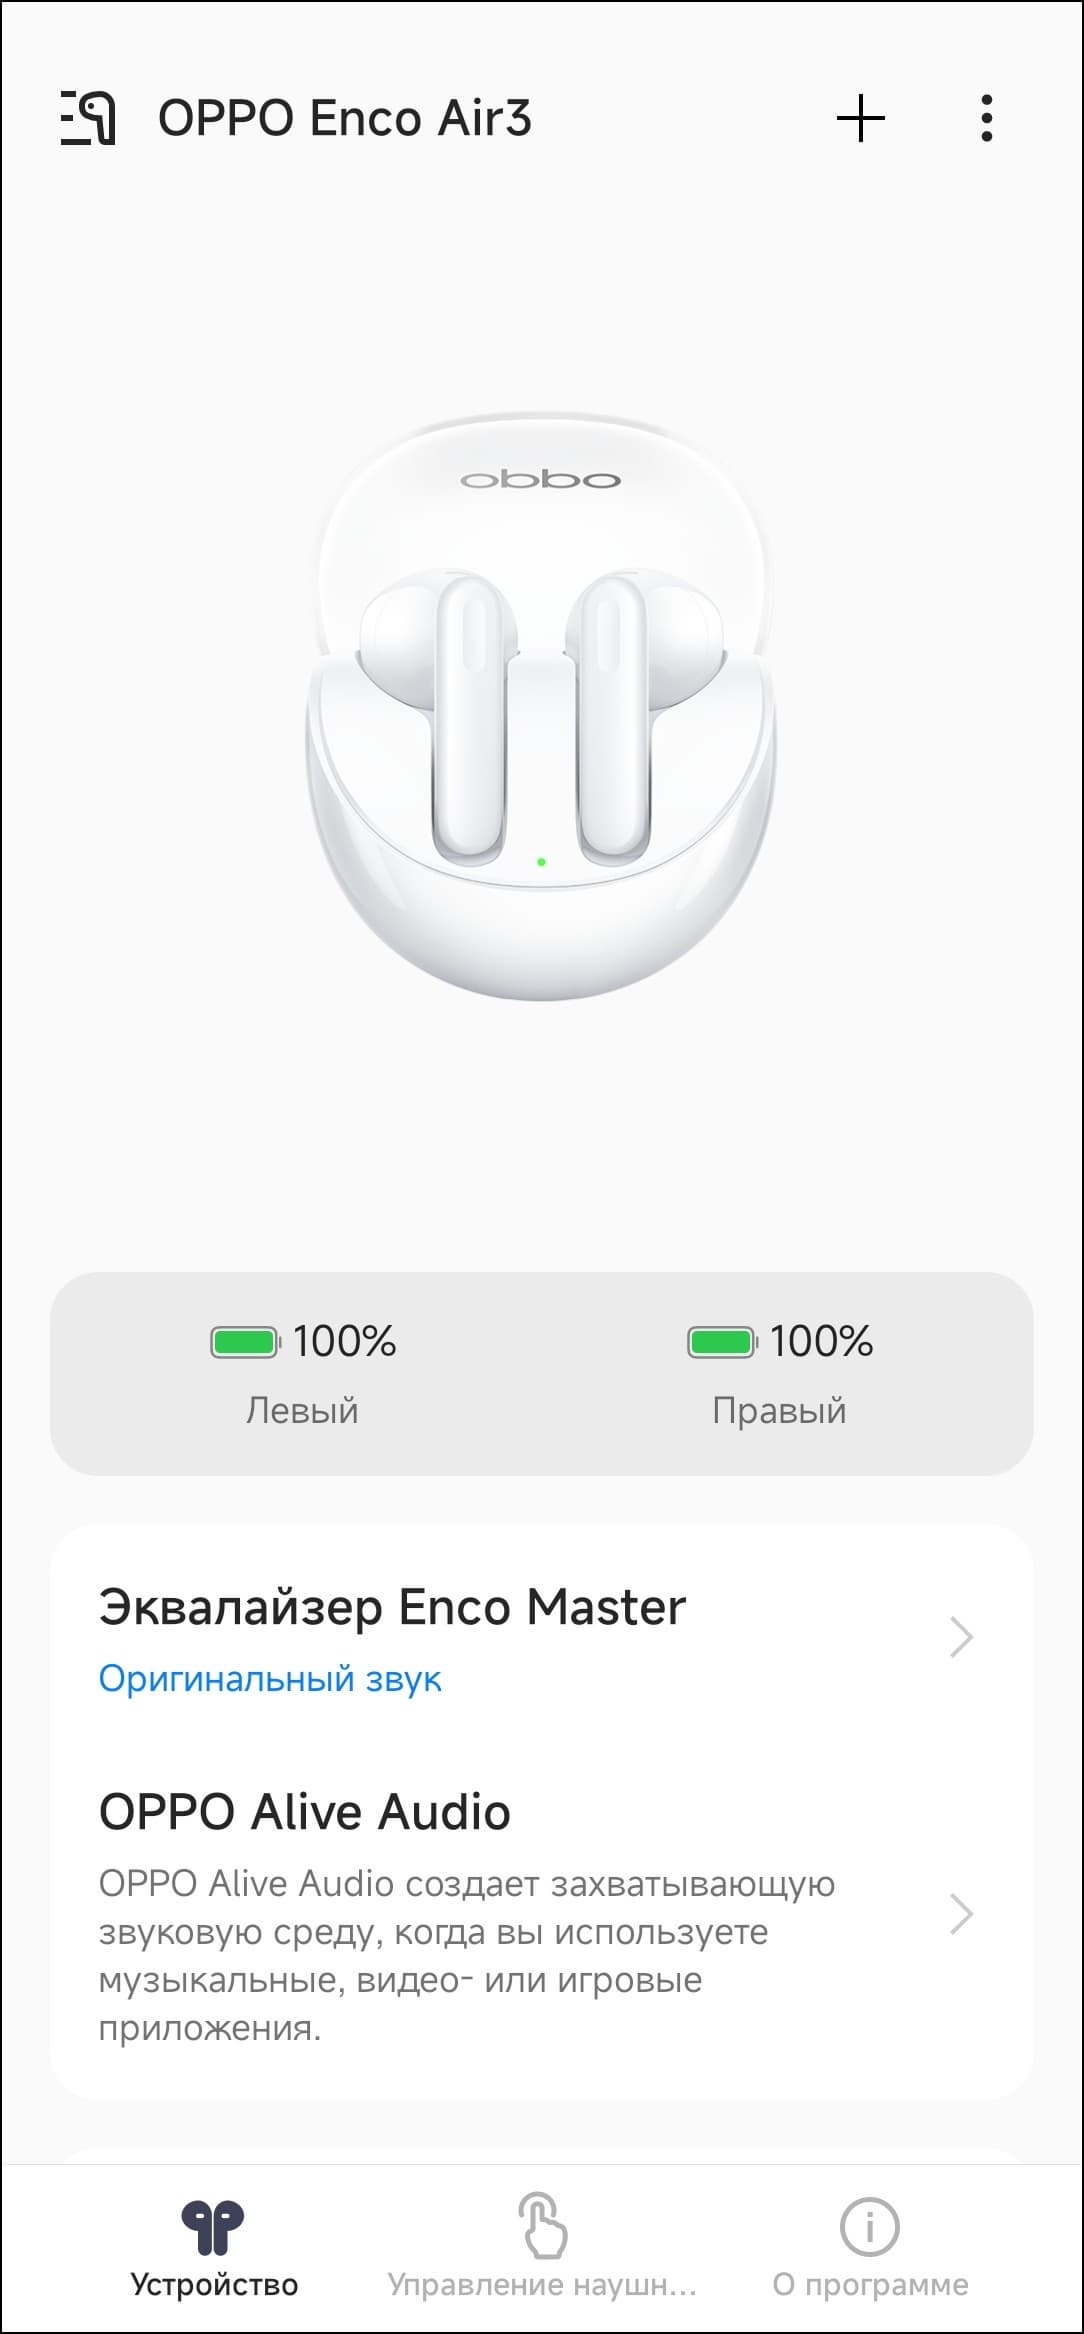The height and width of the screenshot is (2334, 1084).
Task: Switch to the Управление наушн… tab label
Action: point(542,2285)
